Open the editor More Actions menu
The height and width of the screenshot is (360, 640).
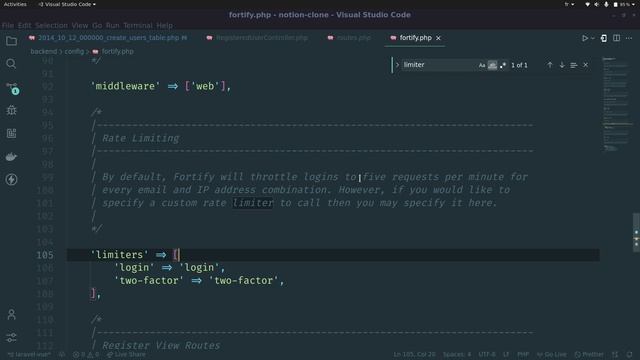click(629, 38)
